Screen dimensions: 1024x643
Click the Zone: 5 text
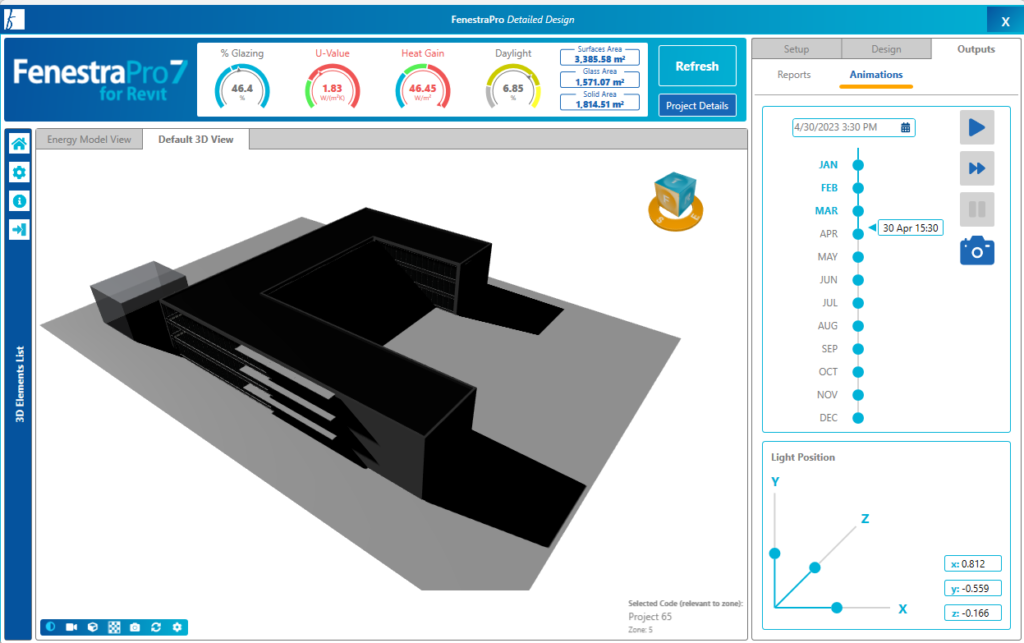(x=640, y=630)
